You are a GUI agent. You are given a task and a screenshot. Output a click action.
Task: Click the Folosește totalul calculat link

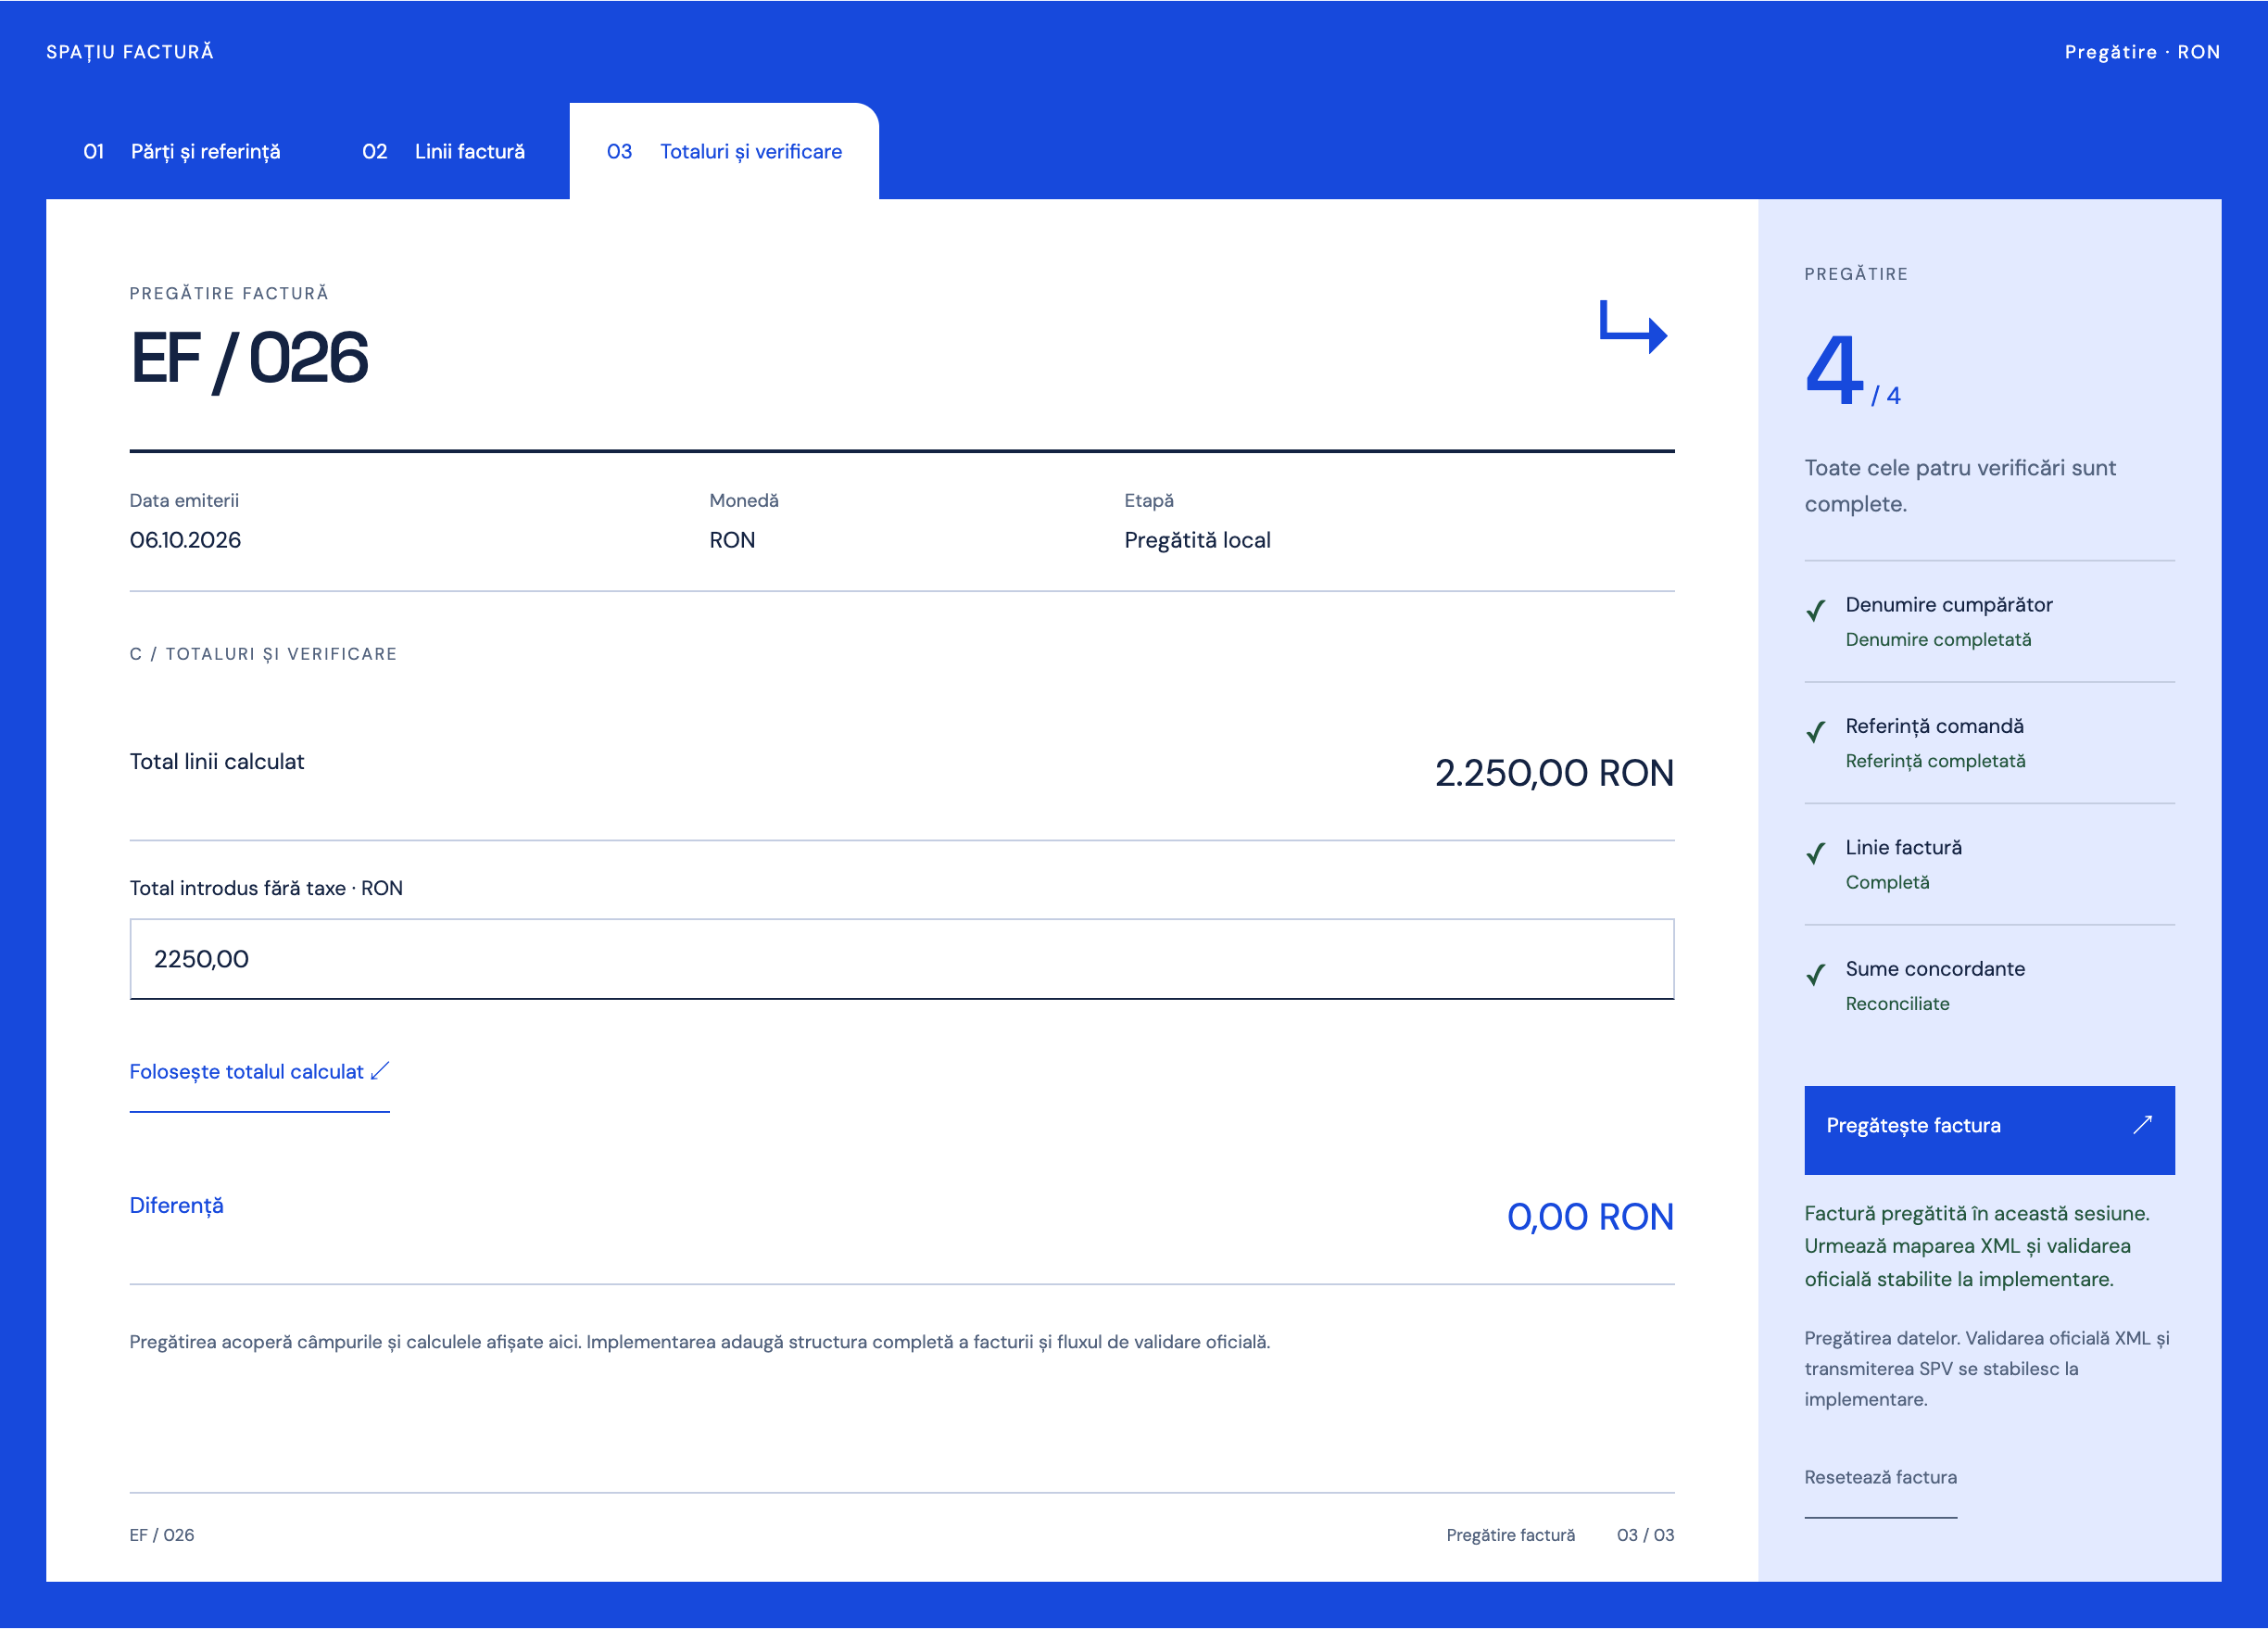(259, 1072)
